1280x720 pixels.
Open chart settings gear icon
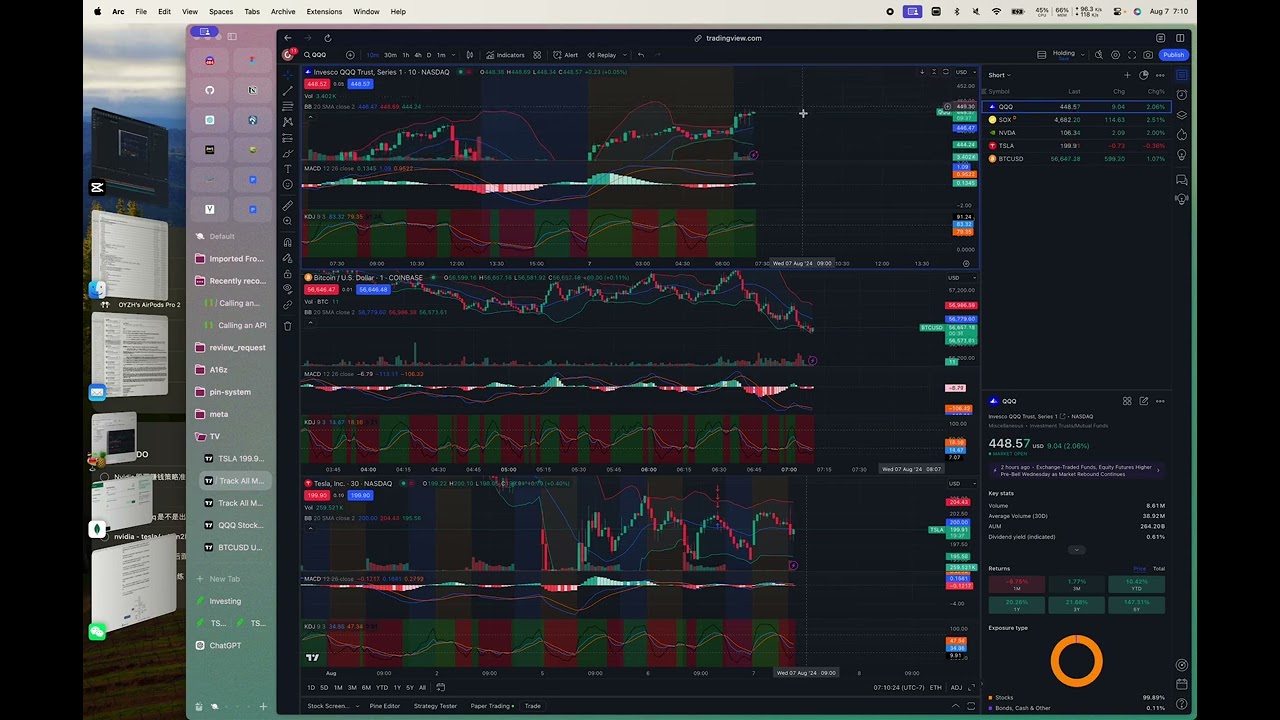(x=1116, y=55)
